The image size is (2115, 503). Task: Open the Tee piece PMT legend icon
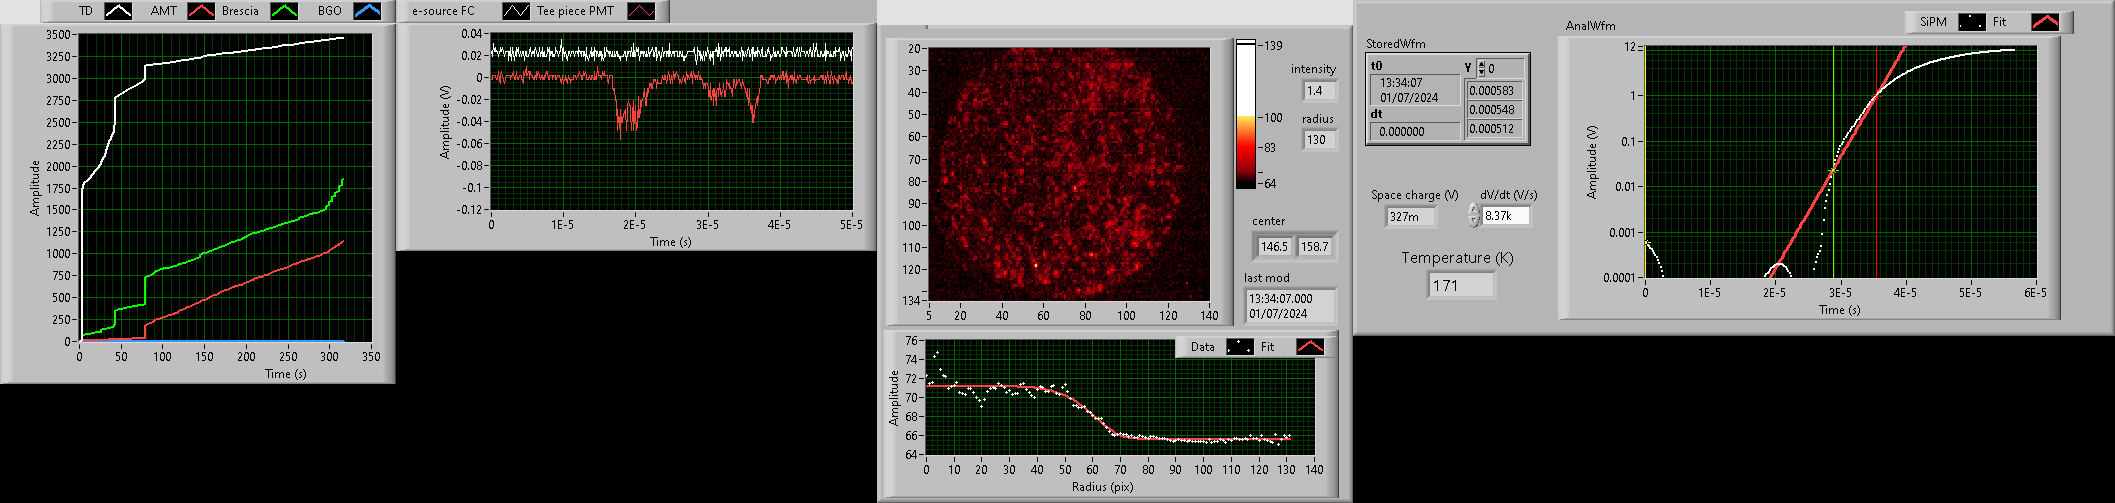coord(641,11)
